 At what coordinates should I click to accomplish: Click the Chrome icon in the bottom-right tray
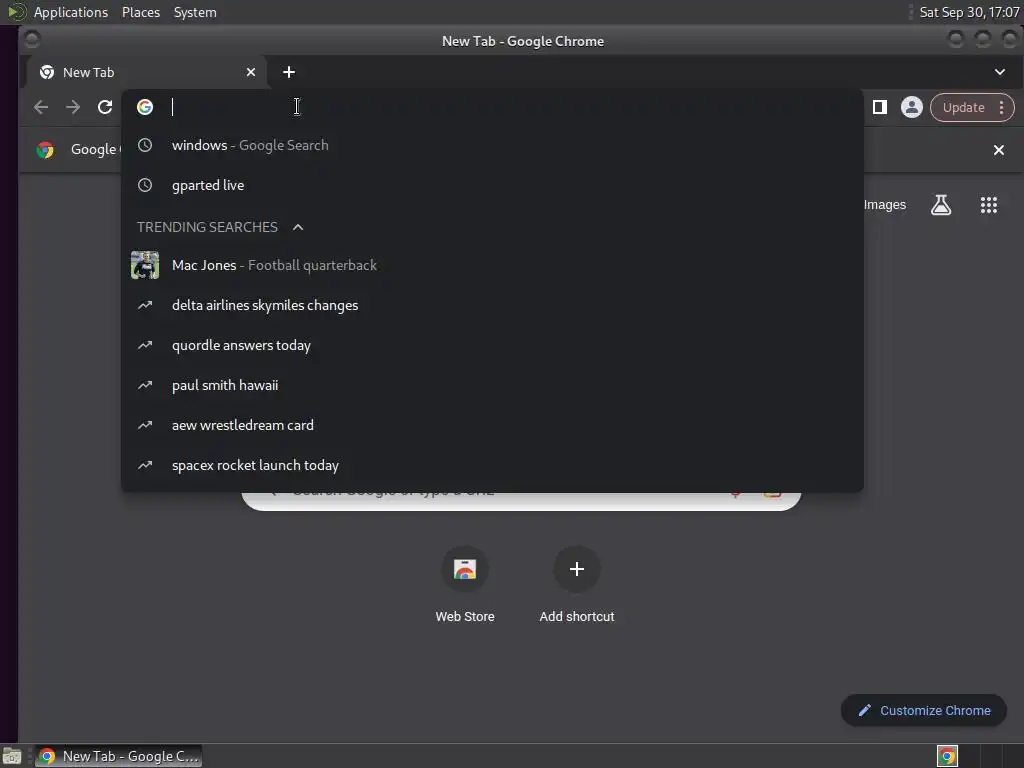(x=947, y=756)
